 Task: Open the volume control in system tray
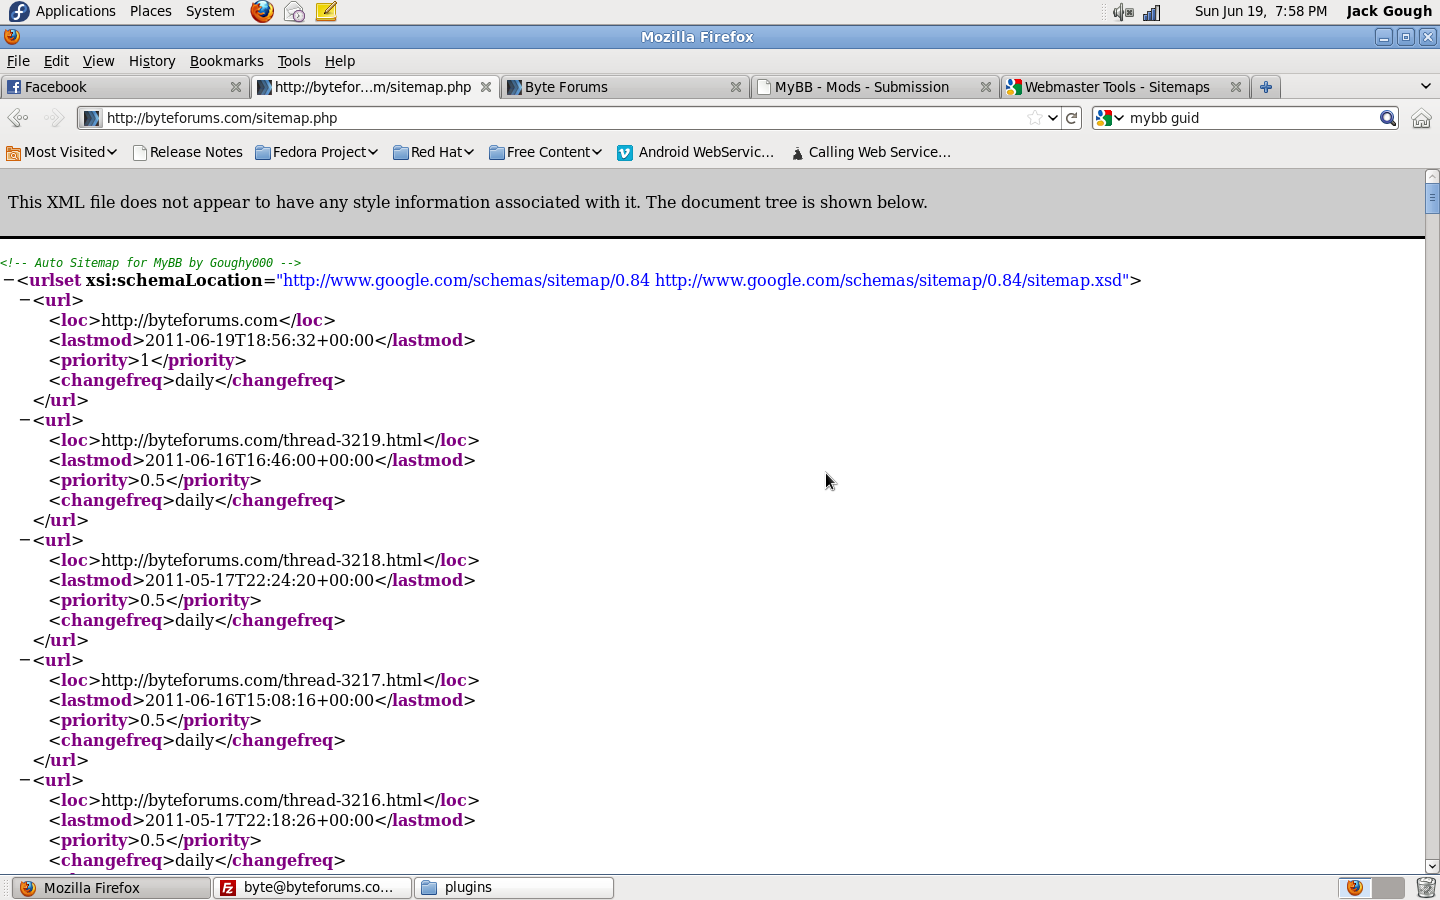(x=1123, y=12)
